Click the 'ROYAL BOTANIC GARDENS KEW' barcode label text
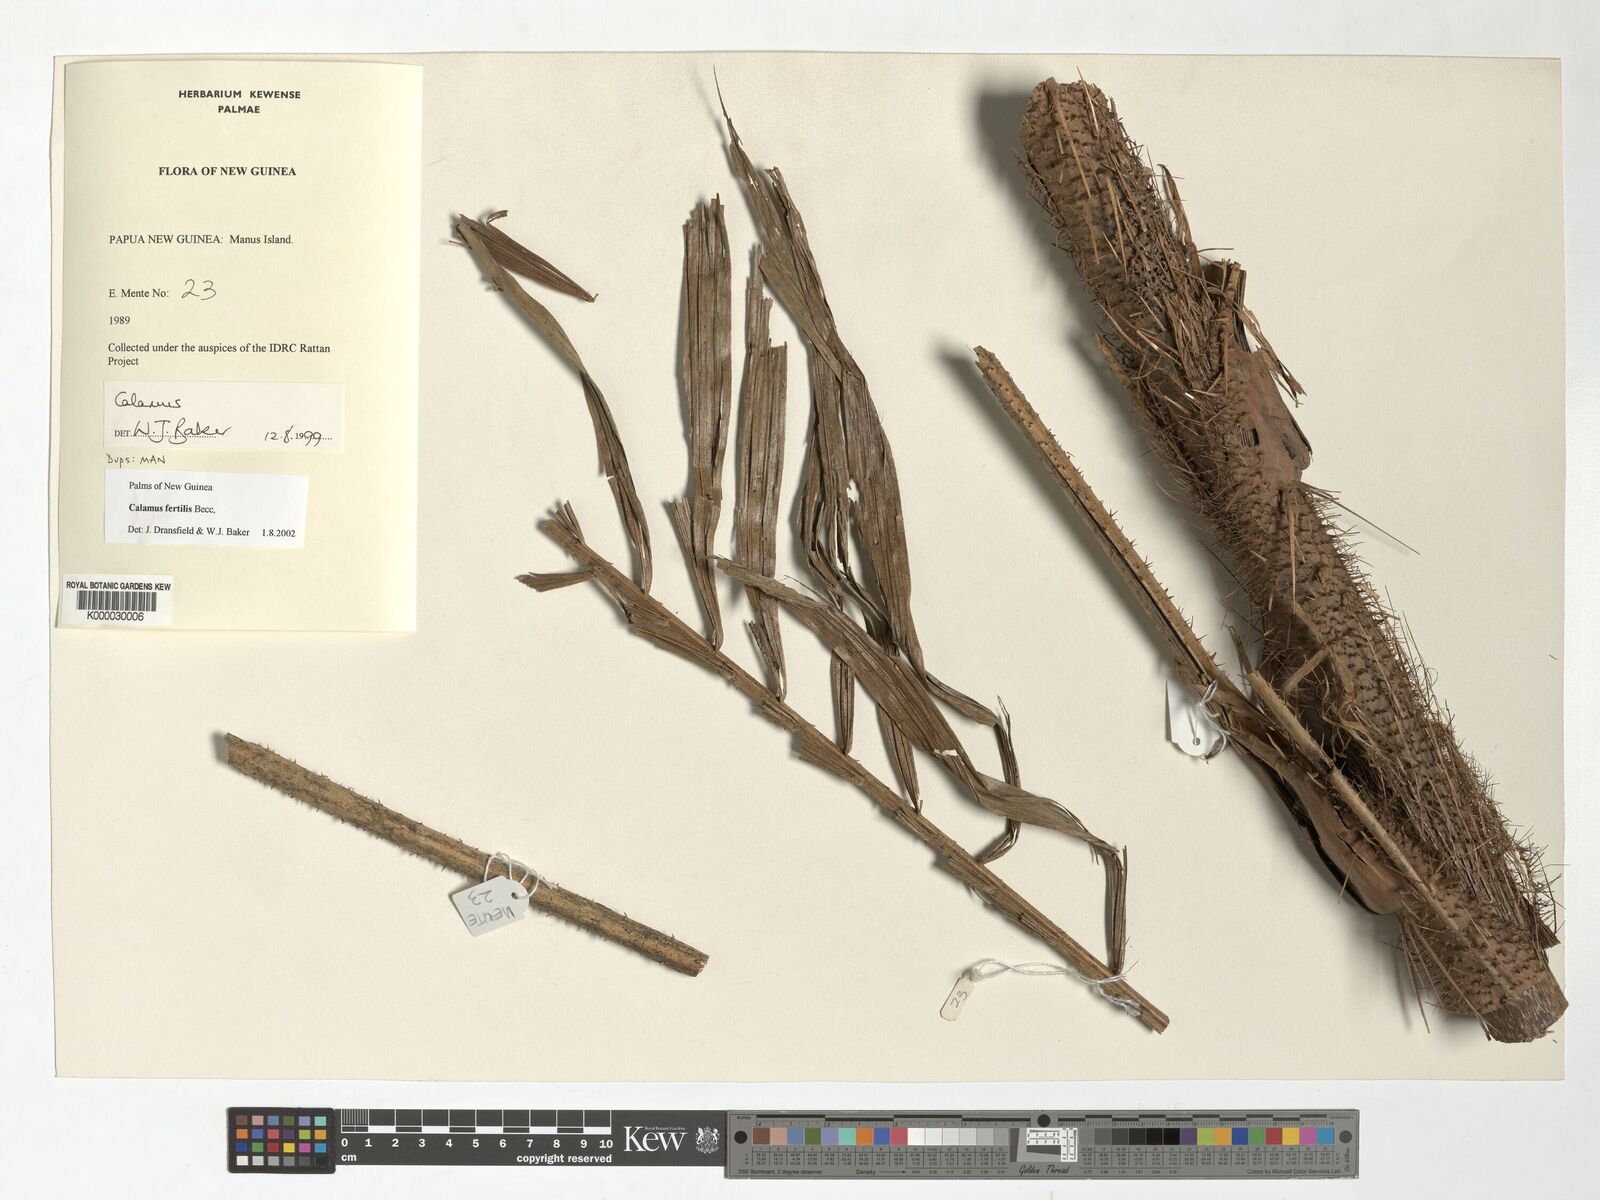 pos(118,585)
